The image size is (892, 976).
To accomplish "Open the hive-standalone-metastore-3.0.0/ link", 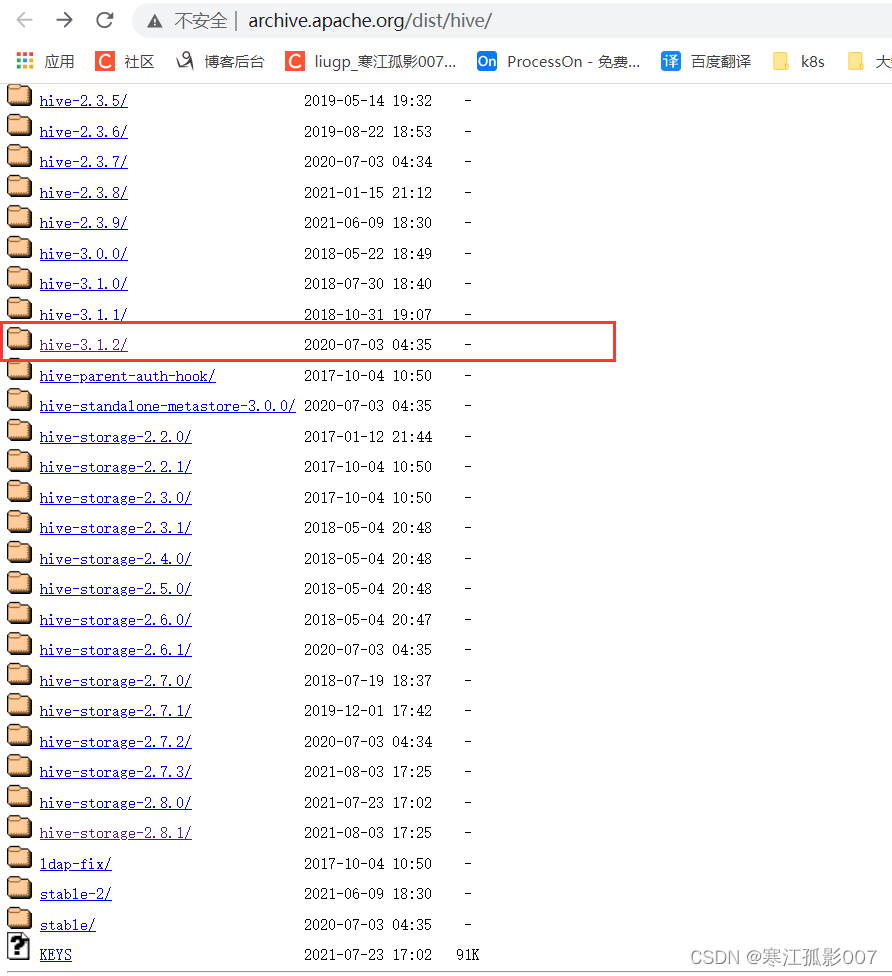I will [x=167, y=406].
